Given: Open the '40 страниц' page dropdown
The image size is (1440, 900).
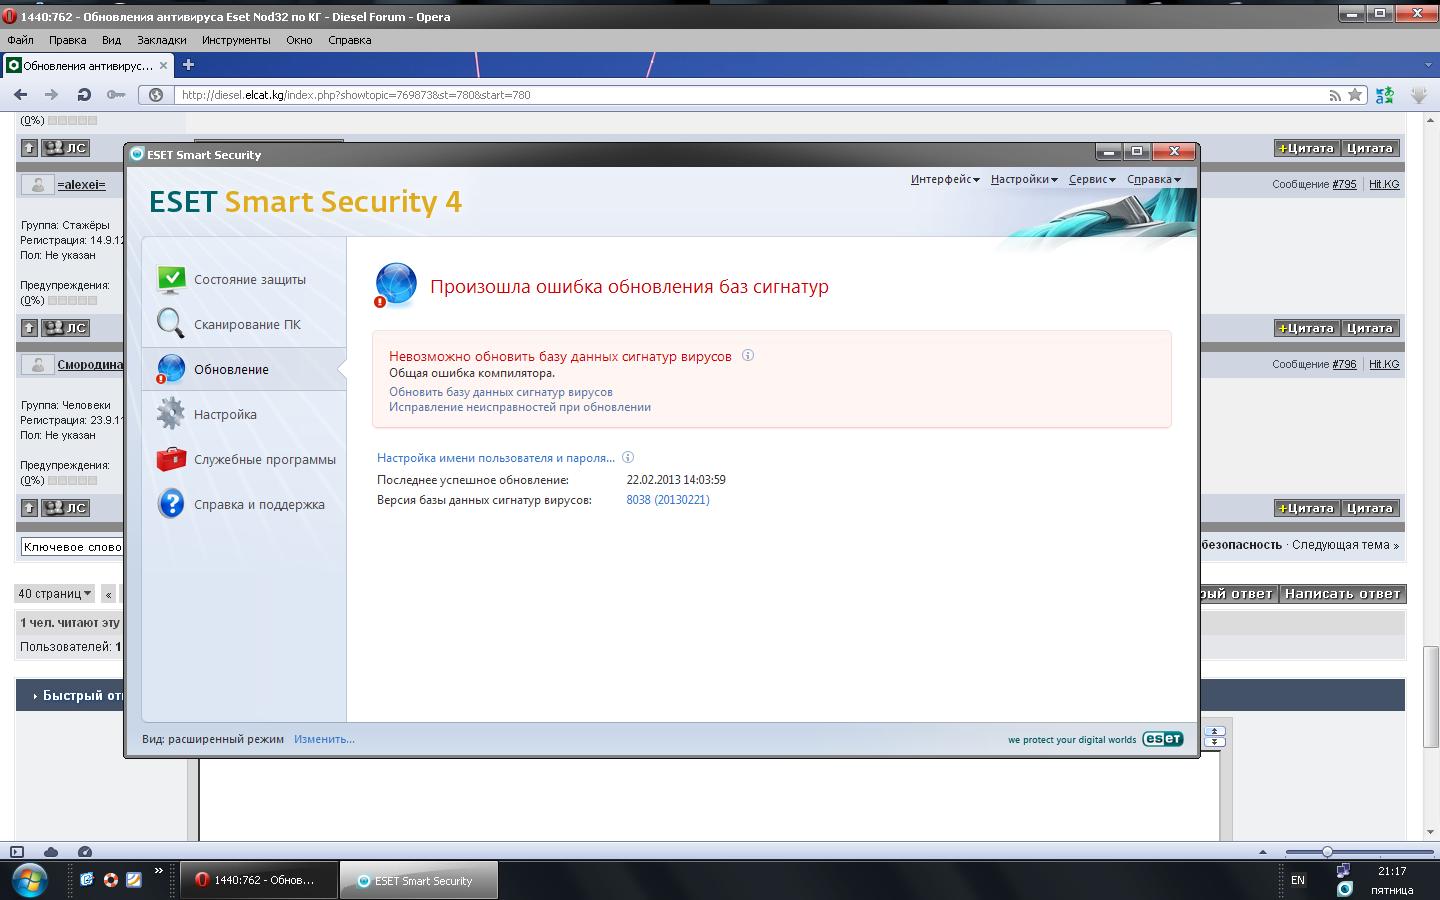Looking at the screenshot, I should (55, 593).
